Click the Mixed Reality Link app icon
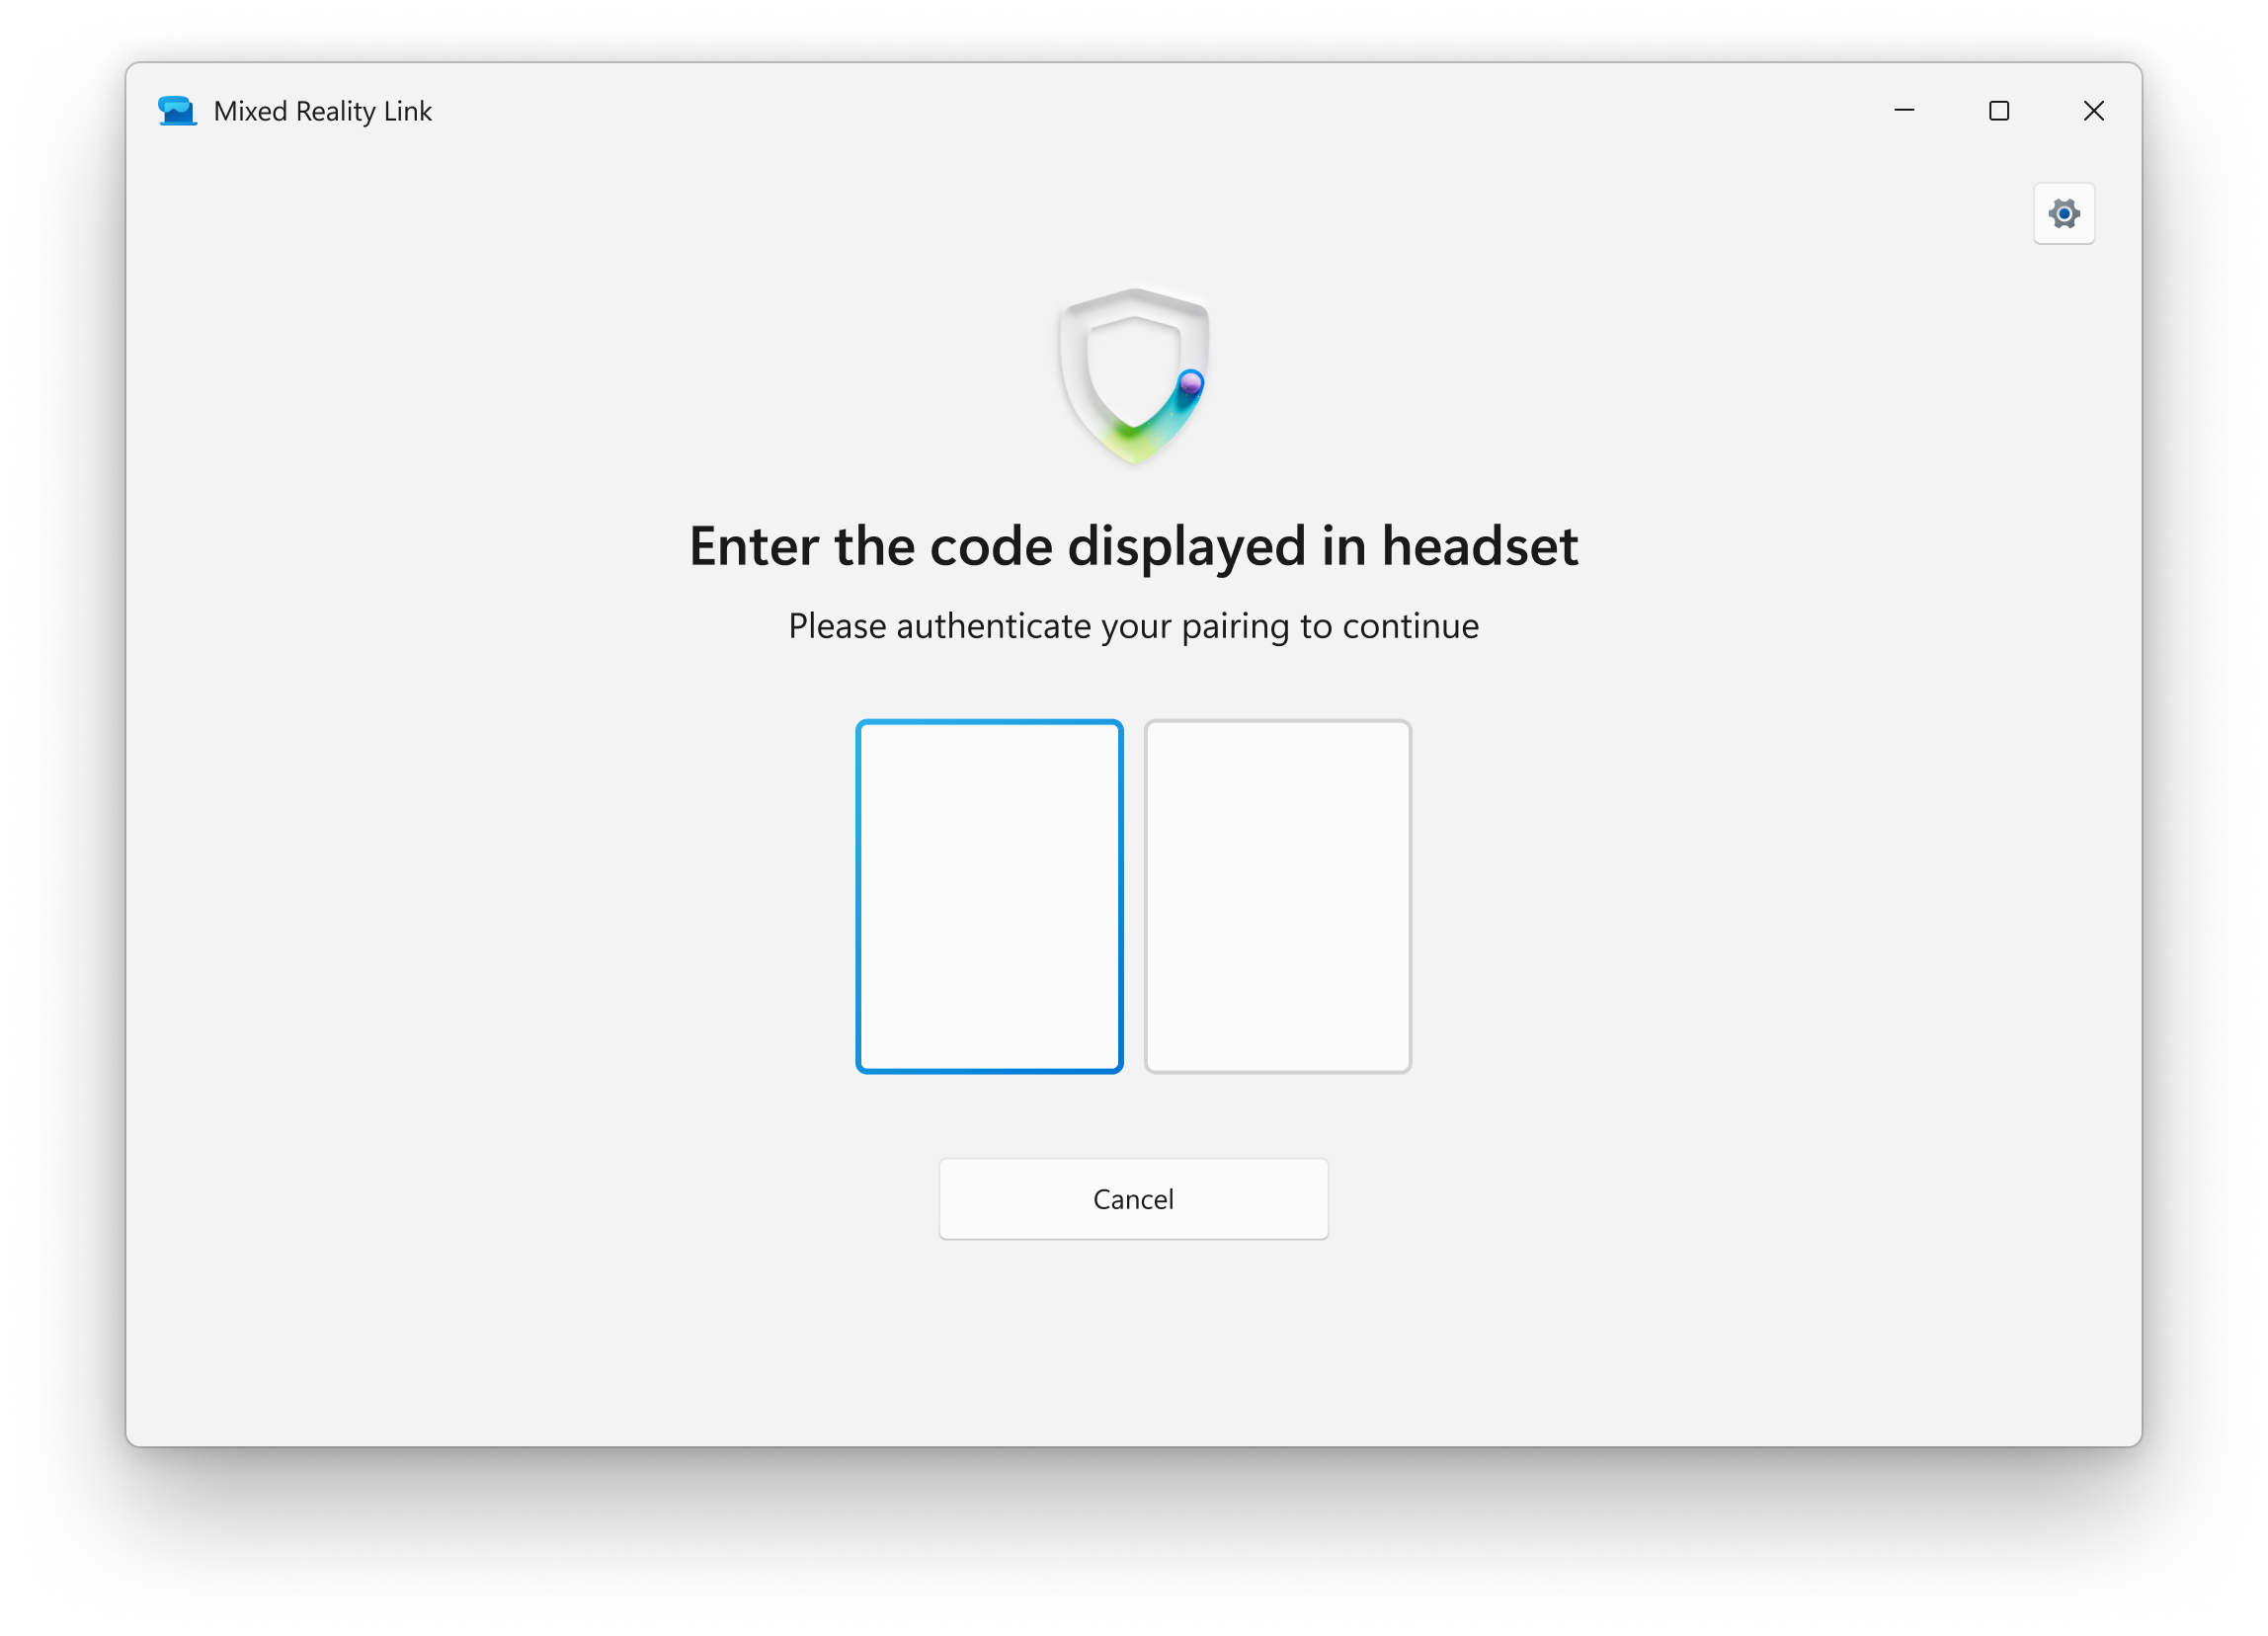This screenshot has width=2268, height=1636. (177, 110)
